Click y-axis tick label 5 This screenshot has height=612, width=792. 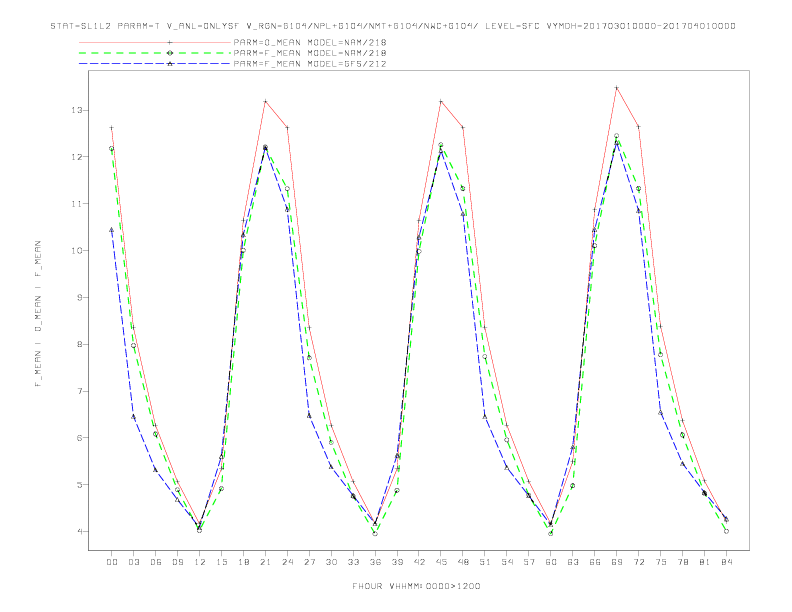(x=80, y=485)
